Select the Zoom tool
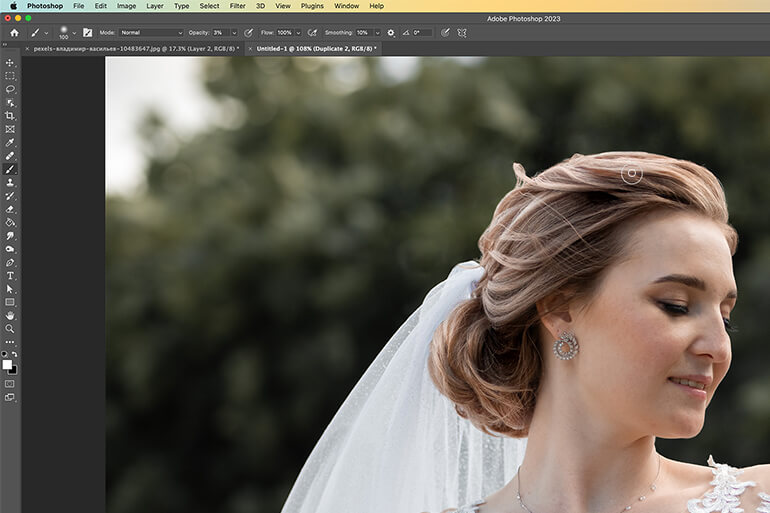This screenshot has width=770, height=513. tap(10, 328)
